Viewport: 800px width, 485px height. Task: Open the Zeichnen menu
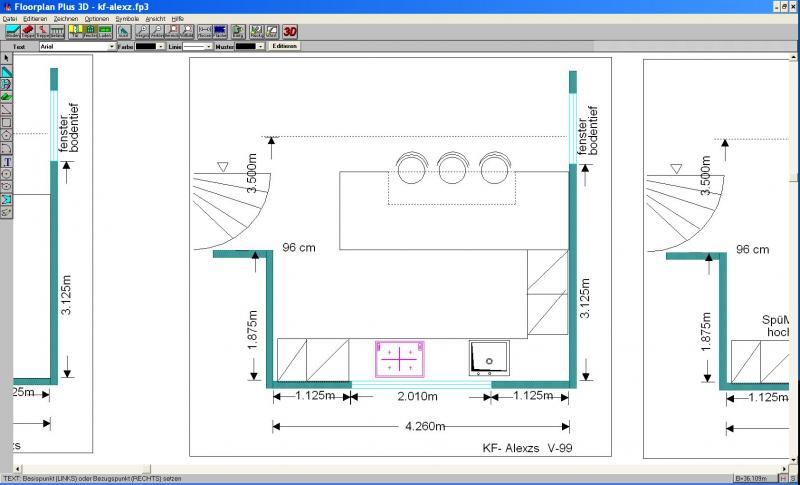point(66,19)
